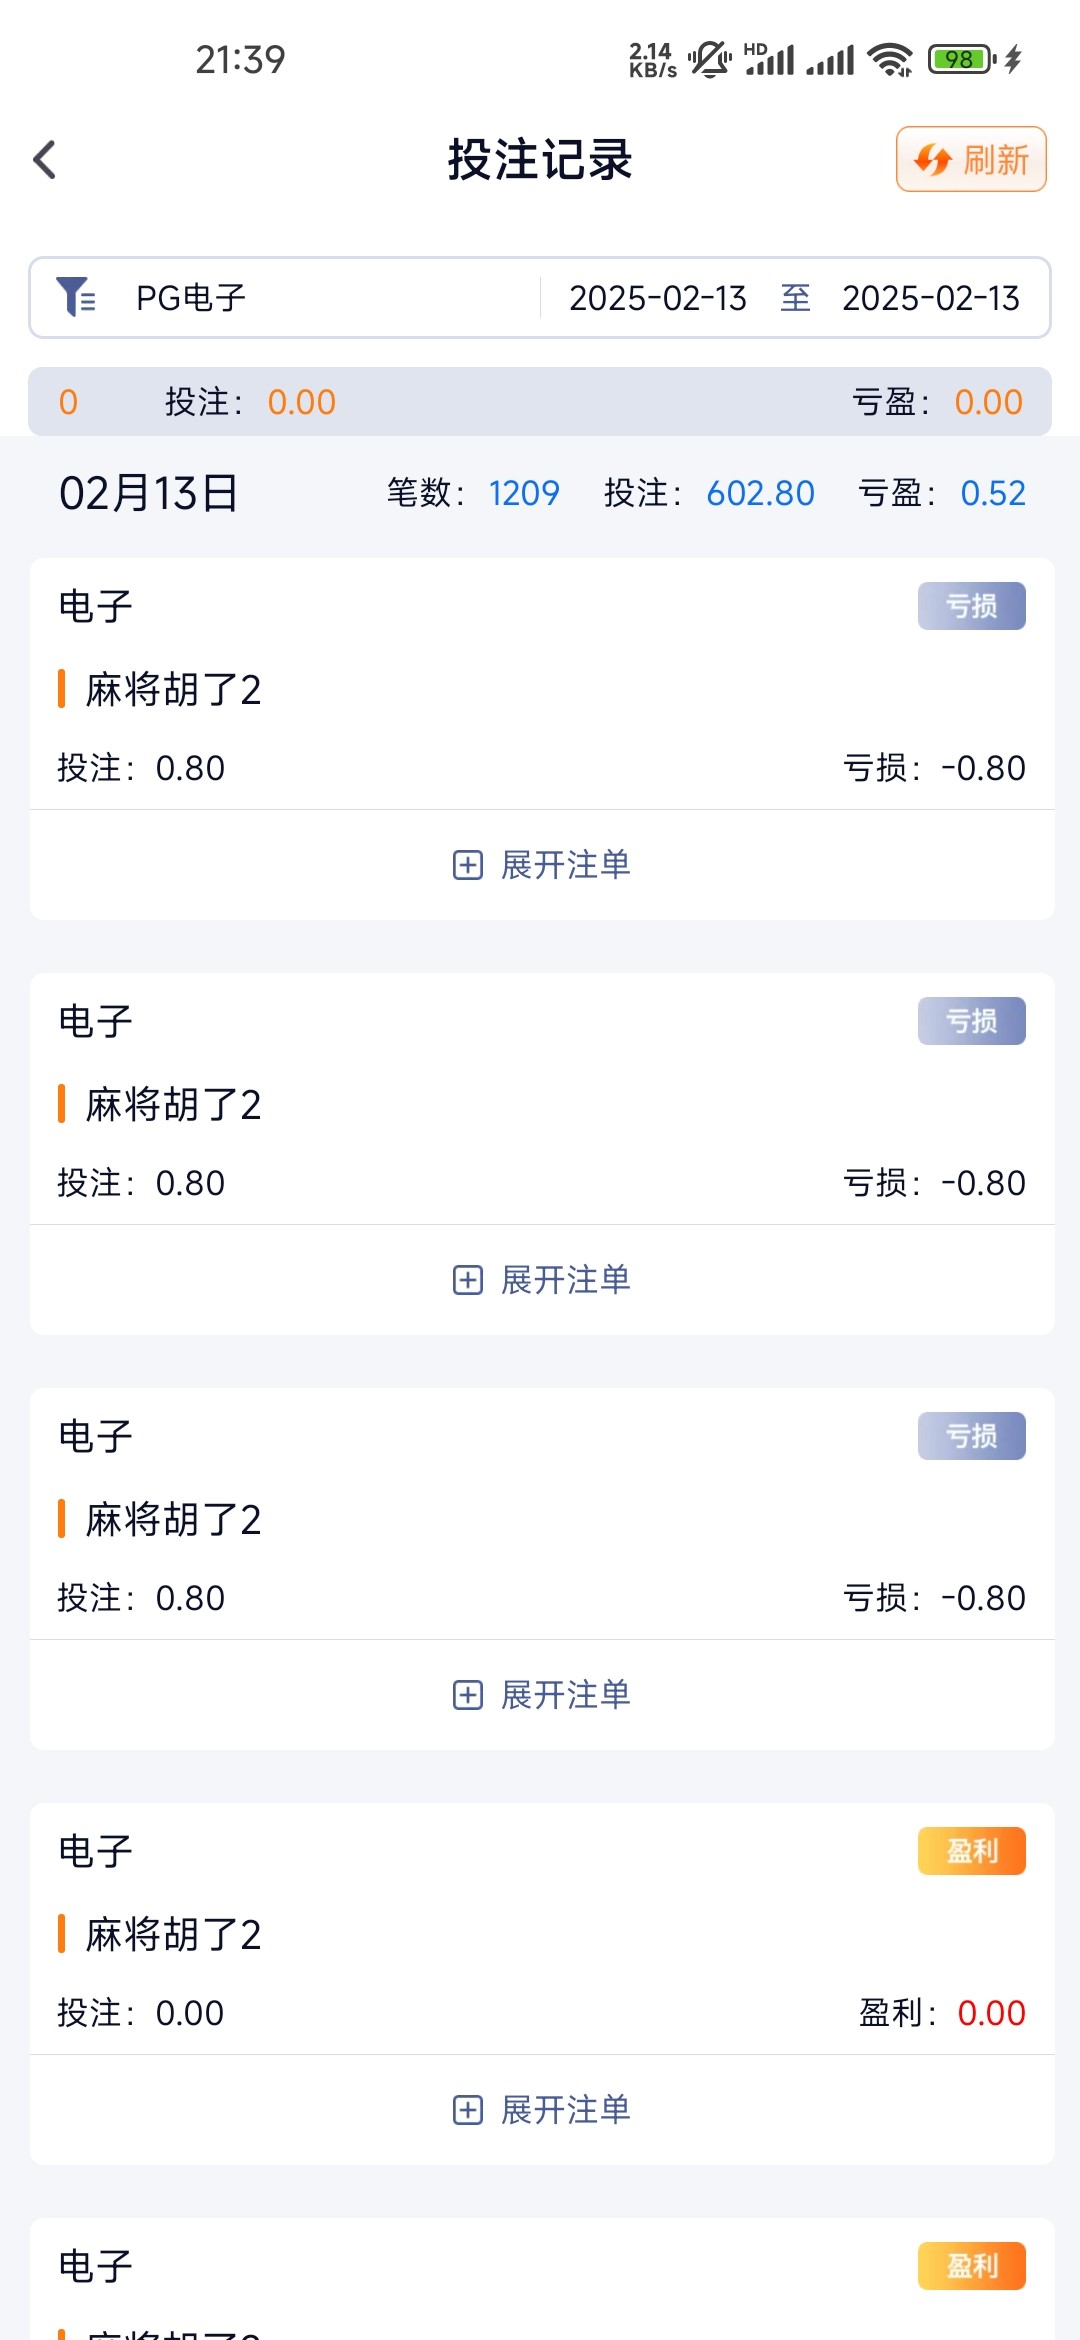Expand 展开注单 in the 盈利 card
1080x2340 pixels.
565,2110
